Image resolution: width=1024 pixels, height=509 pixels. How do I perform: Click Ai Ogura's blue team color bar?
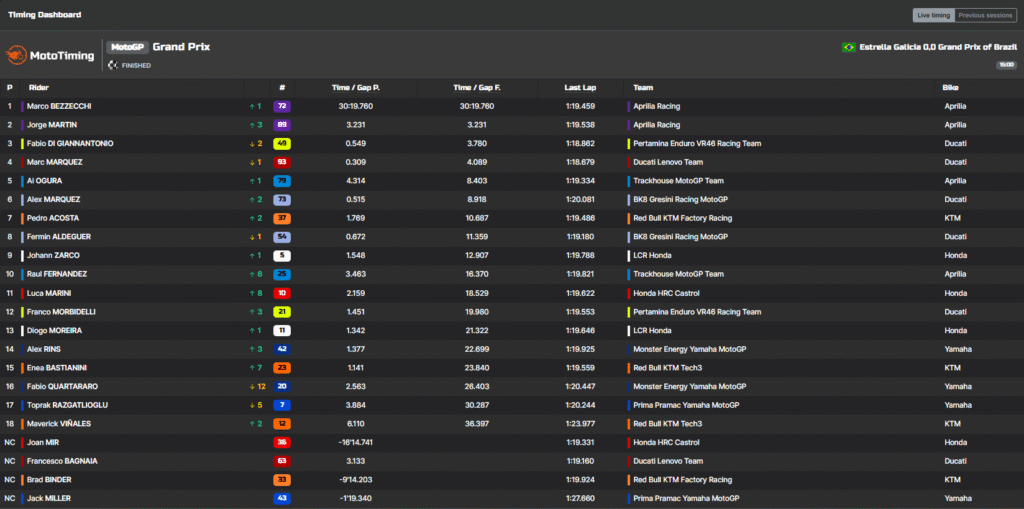[22, 181]
